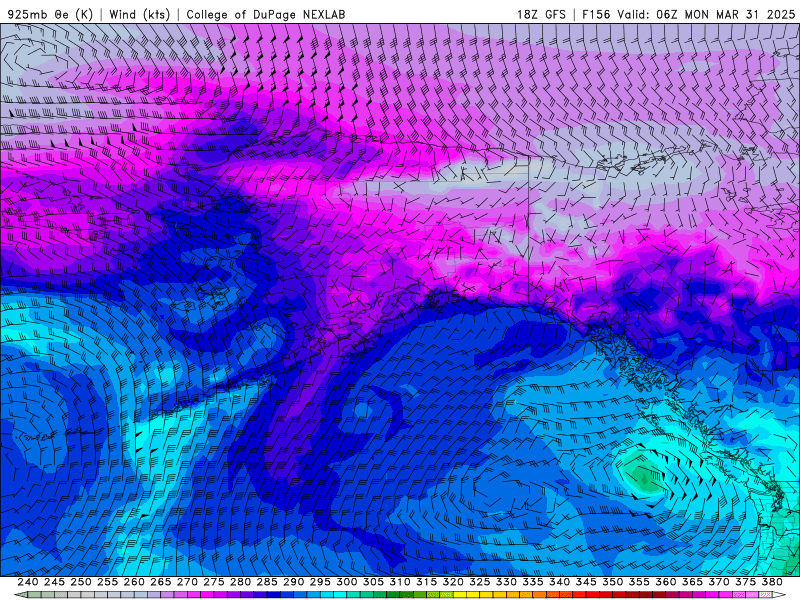This screenshot has height=600, width=800.
Task: Click the 360 value on the scale
Action: click(x=666, y=582)
